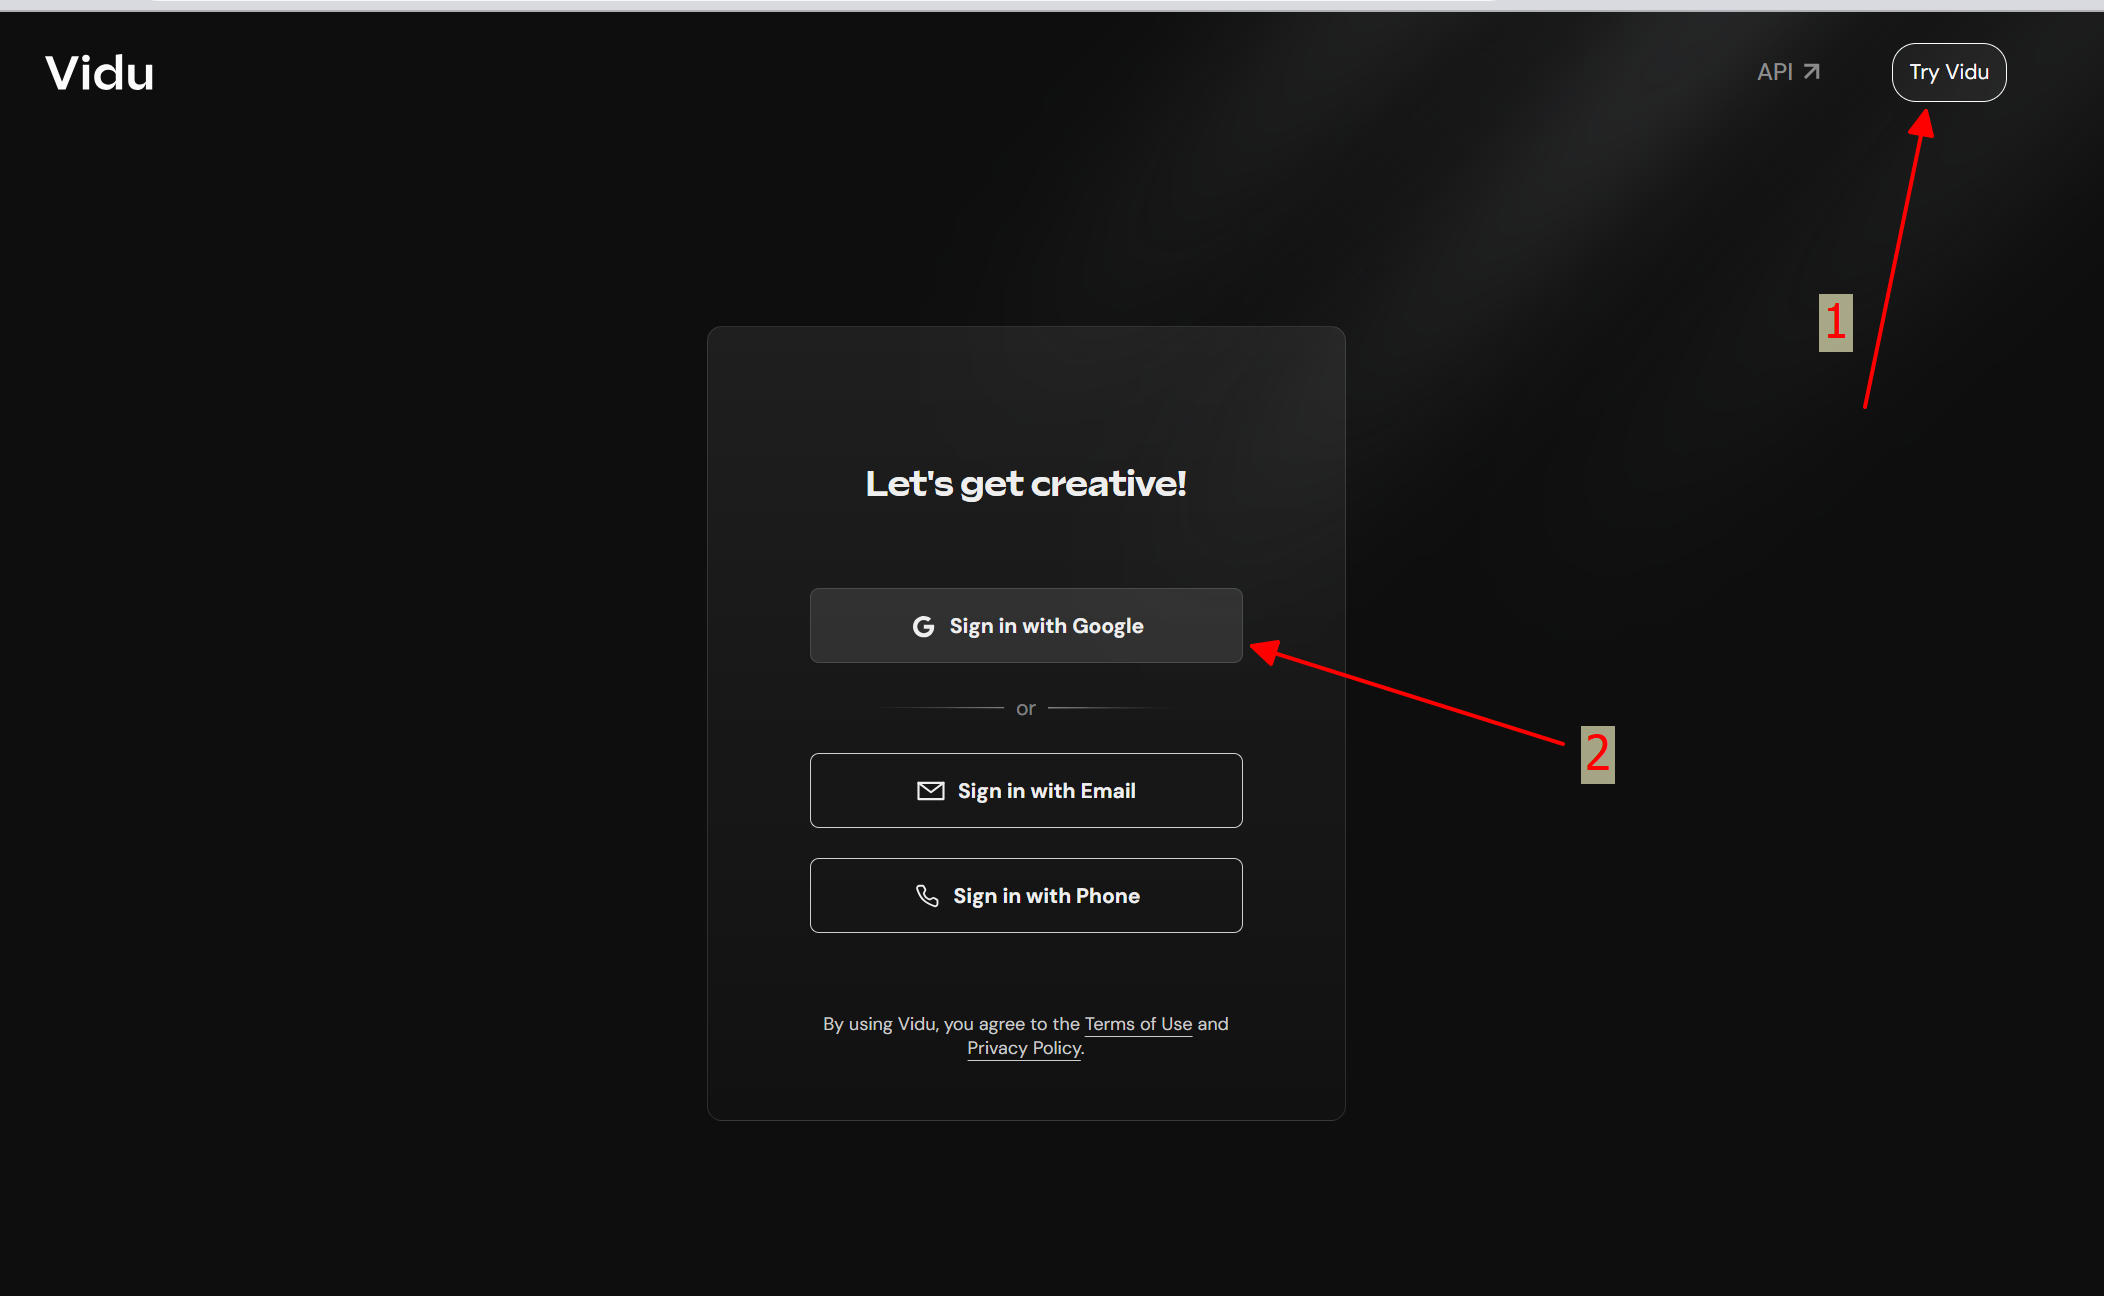Image resolution: width=2104 pixels, height=1296 pixels.
Task: Click the "or" divider text
Action: pyautogui.click(x=1026, y=709)
